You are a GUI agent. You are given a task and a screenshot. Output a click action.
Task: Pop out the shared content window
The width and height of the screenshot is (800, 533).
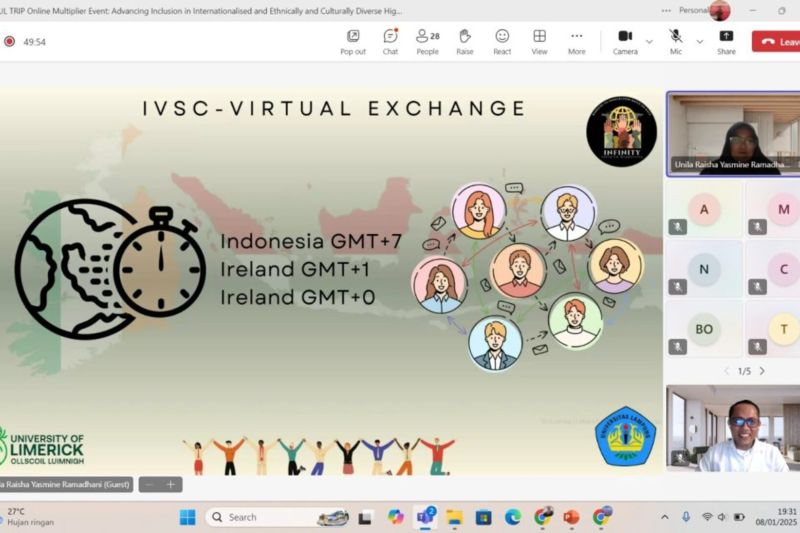[353, 41]
